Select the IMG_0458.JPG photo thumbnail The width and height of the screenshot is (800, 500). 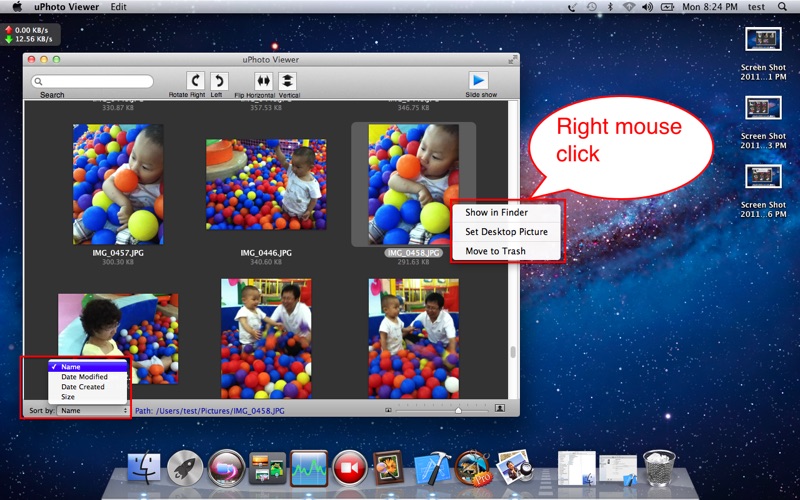coord(413,184)
